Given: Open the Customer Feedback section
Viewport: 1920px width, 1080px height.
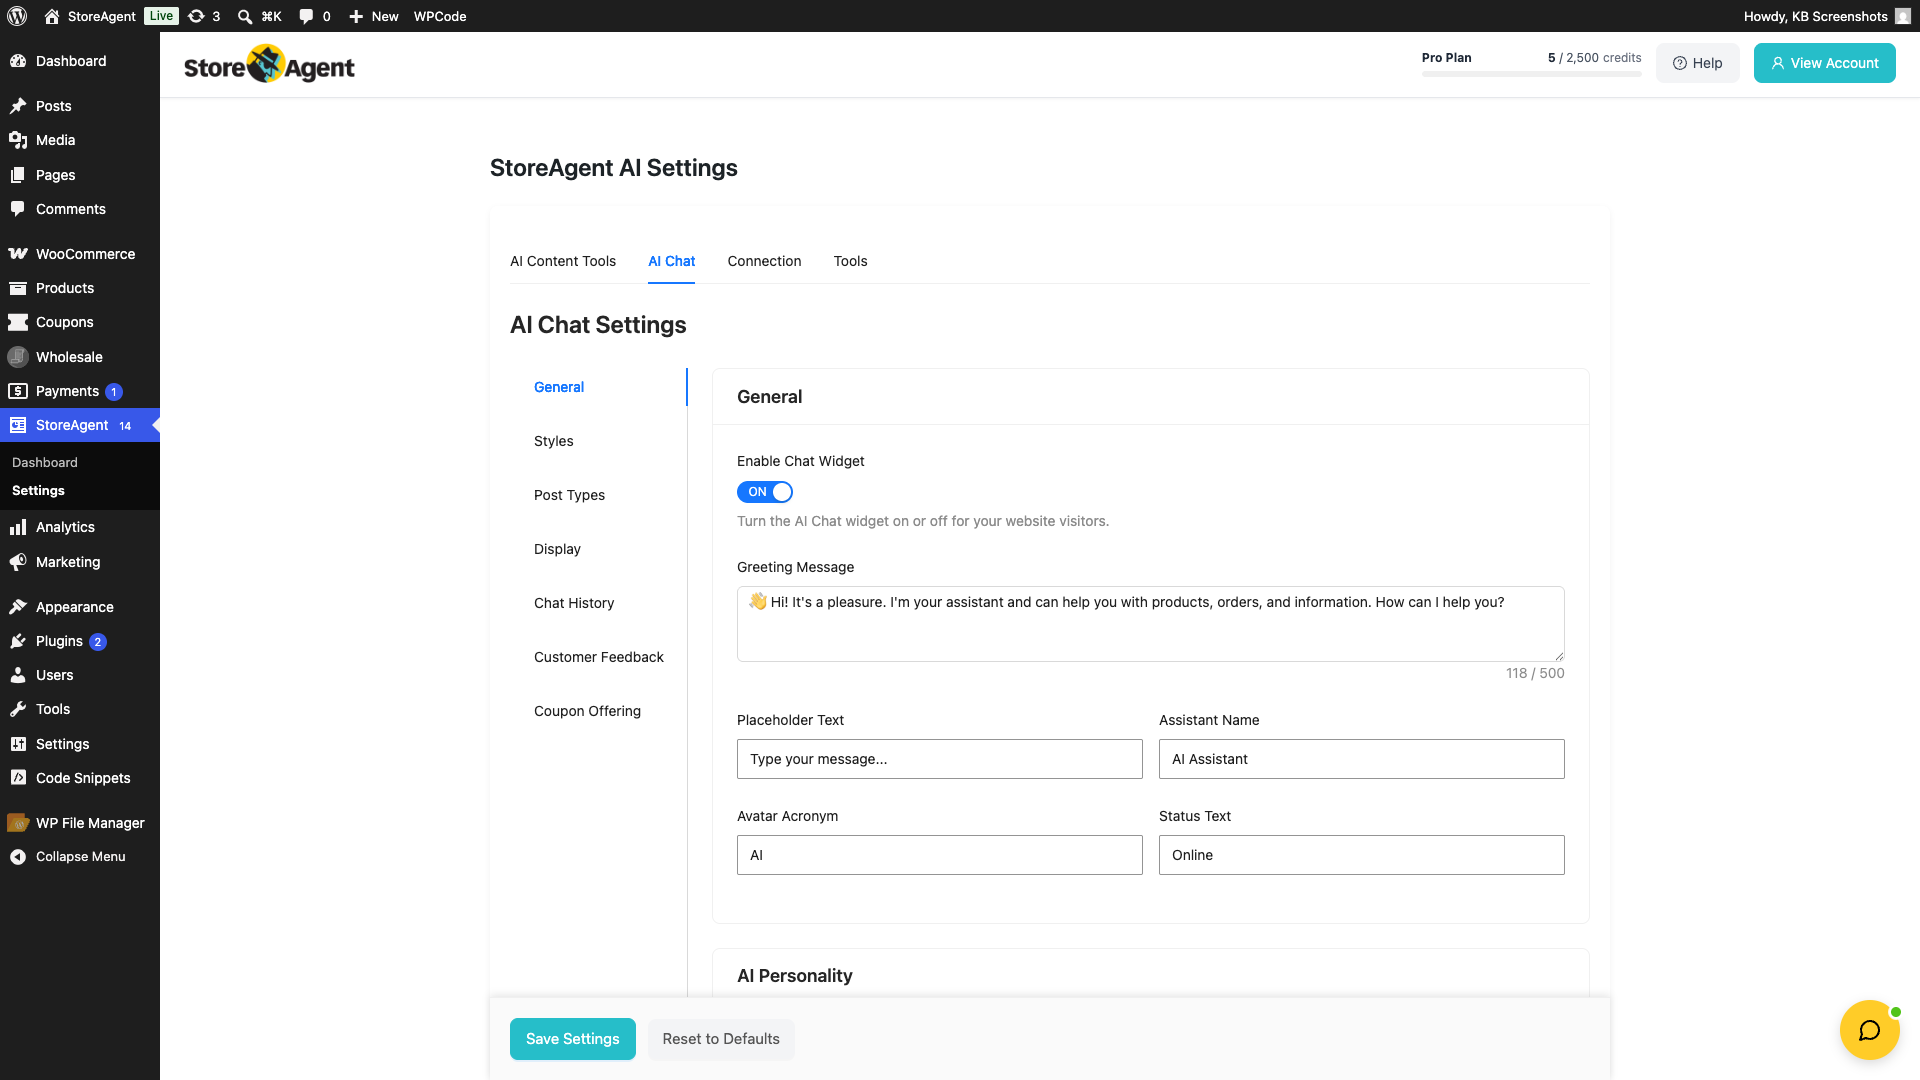Looking at the screenshot, I should 599,657.
